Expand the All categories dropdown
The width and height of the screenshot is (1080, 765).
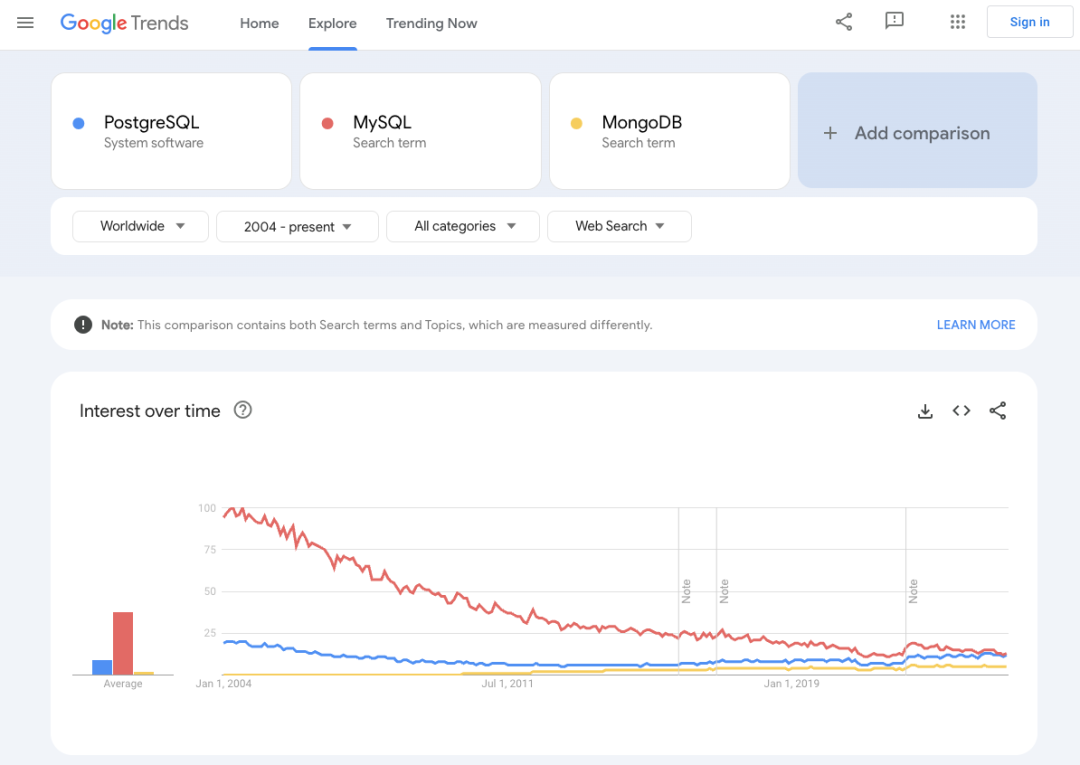point(463,226)
